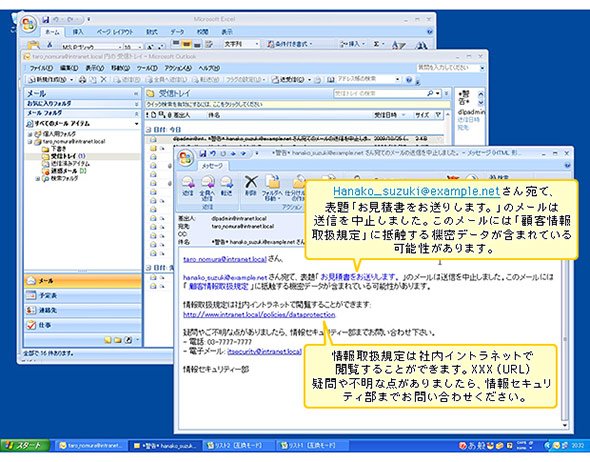
Task: Collapse the taro_nomura@intranet.local mailbox tree
Action: [29, 142]
